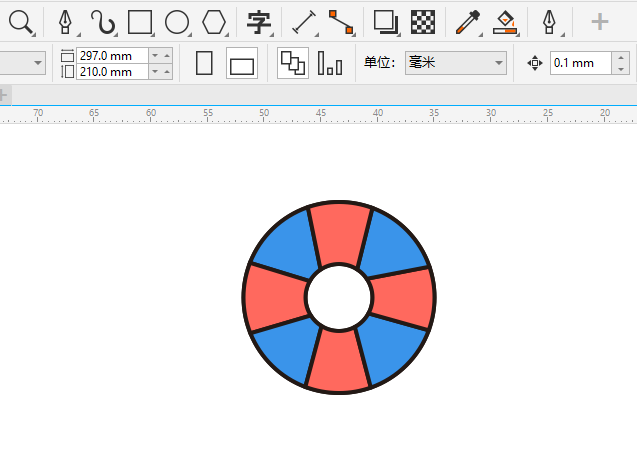The height and width of the screenshot is (450, 637).
Task: Click the upper-left blue wheel segment
Action: pos(286,246)
